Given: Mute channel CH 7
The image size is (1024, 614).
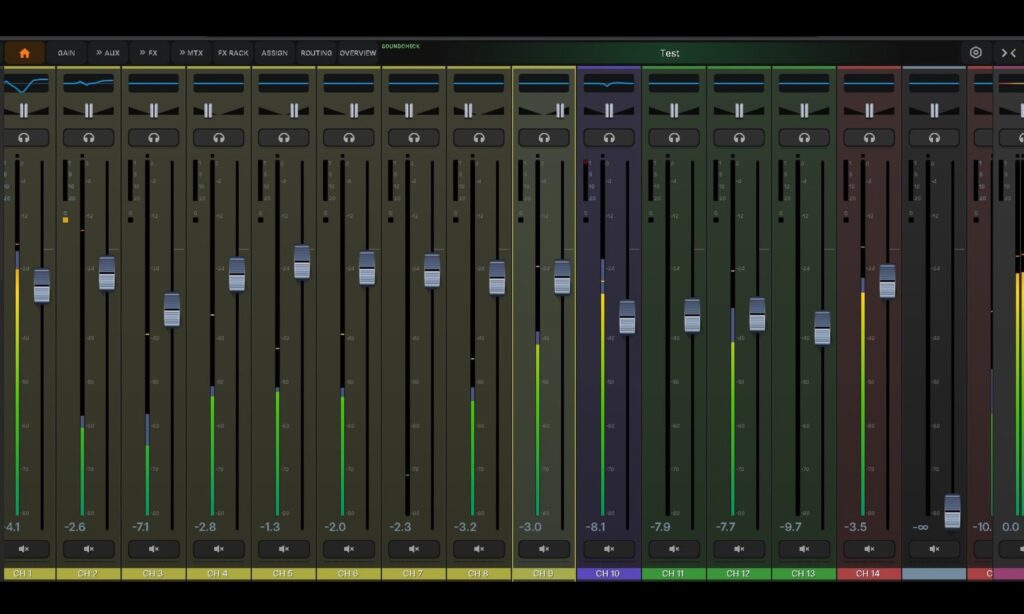Looking at the screenshot, I should (x=413, y=549).
